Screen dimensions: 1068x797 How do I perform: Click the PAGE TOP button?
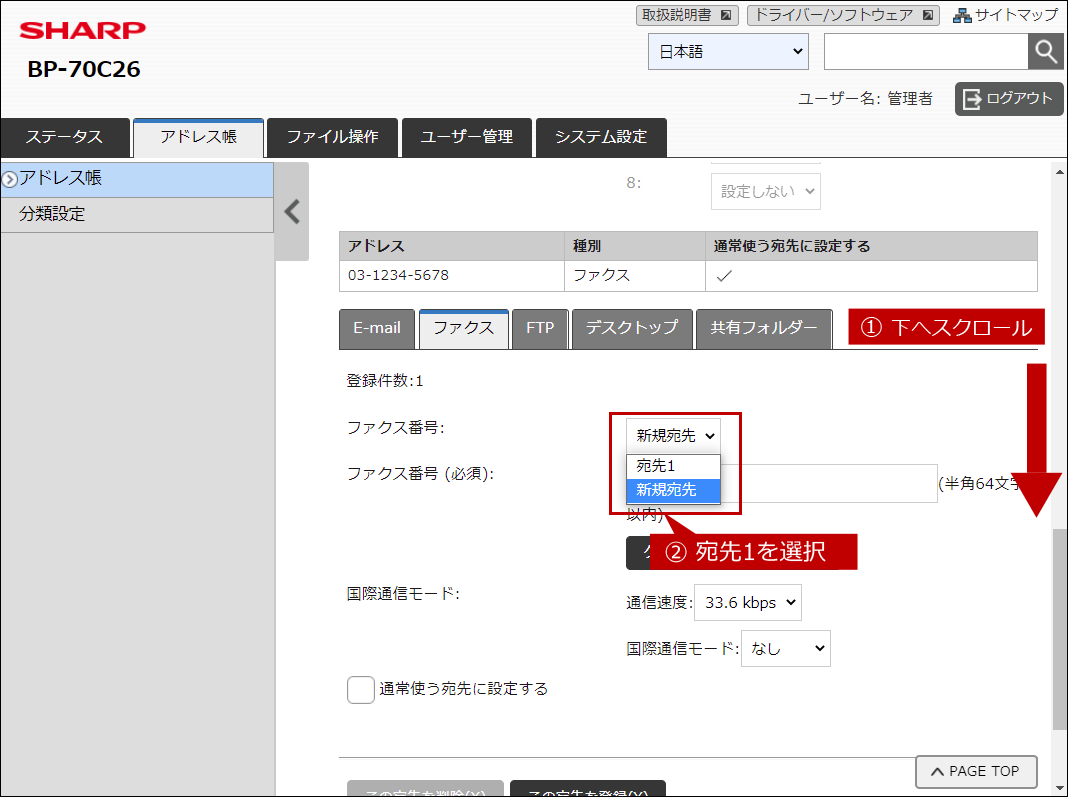tap(976, 772)
